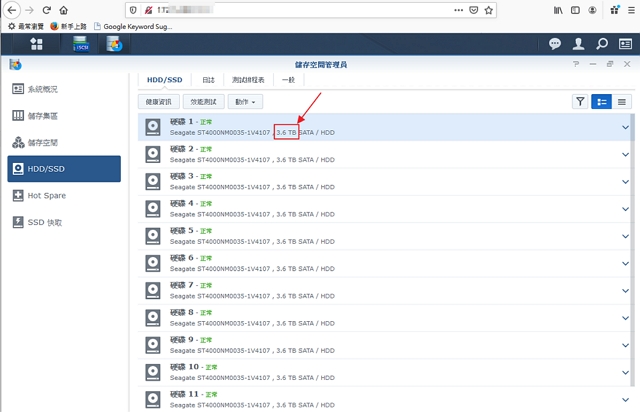Open the 最常瀏覽 bookmarks folder
The height and width of the screenshot is (412, 640).
(26, 27)
